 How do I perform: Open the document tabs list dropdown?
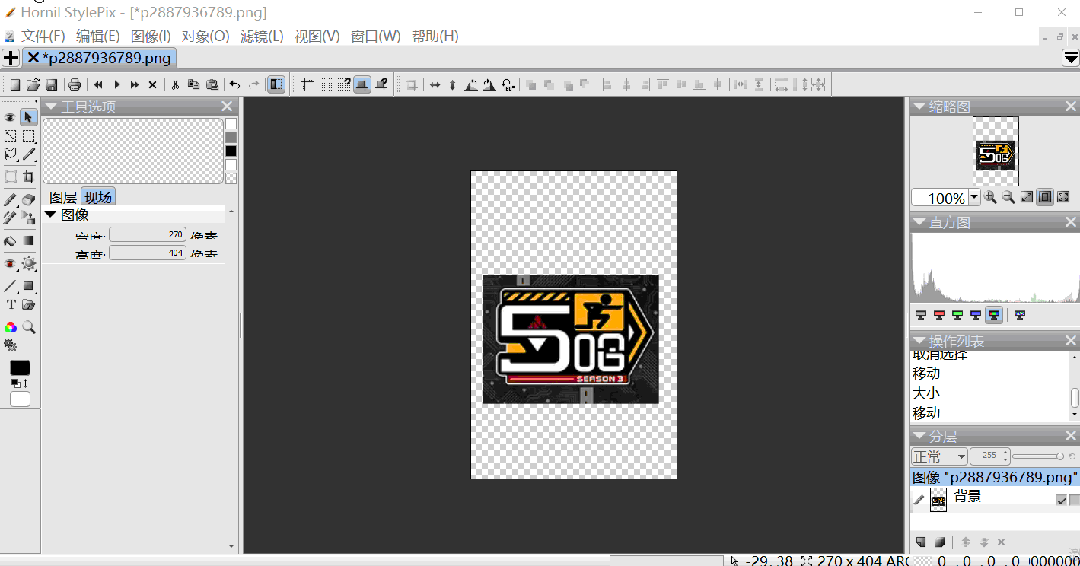[1070, 58]
